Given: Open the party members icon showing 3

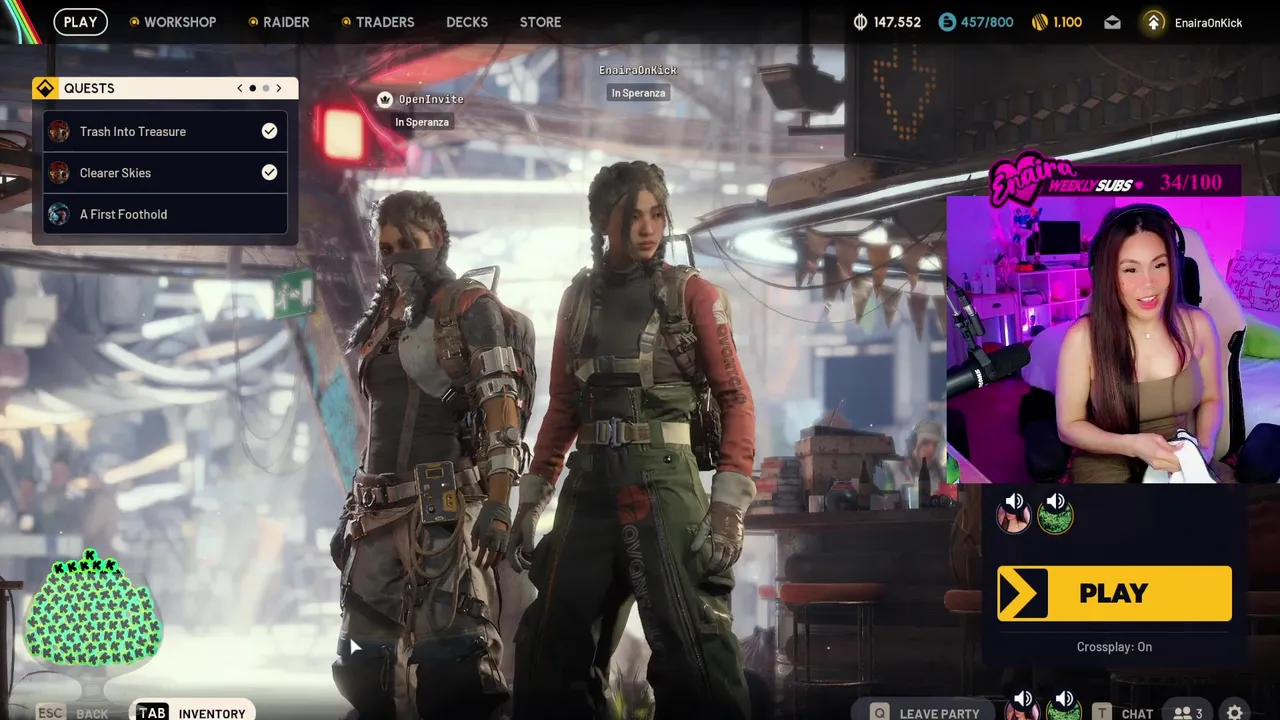Looking at the screenshot, I should [1189, 713].
